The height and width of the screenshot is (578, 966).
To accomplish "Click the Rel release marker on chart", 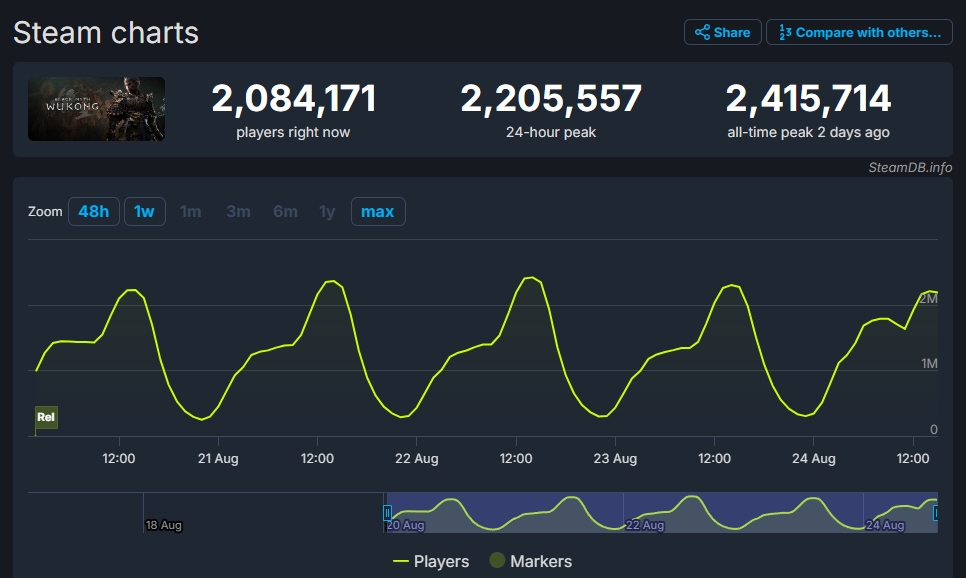I will coord(46,417).
